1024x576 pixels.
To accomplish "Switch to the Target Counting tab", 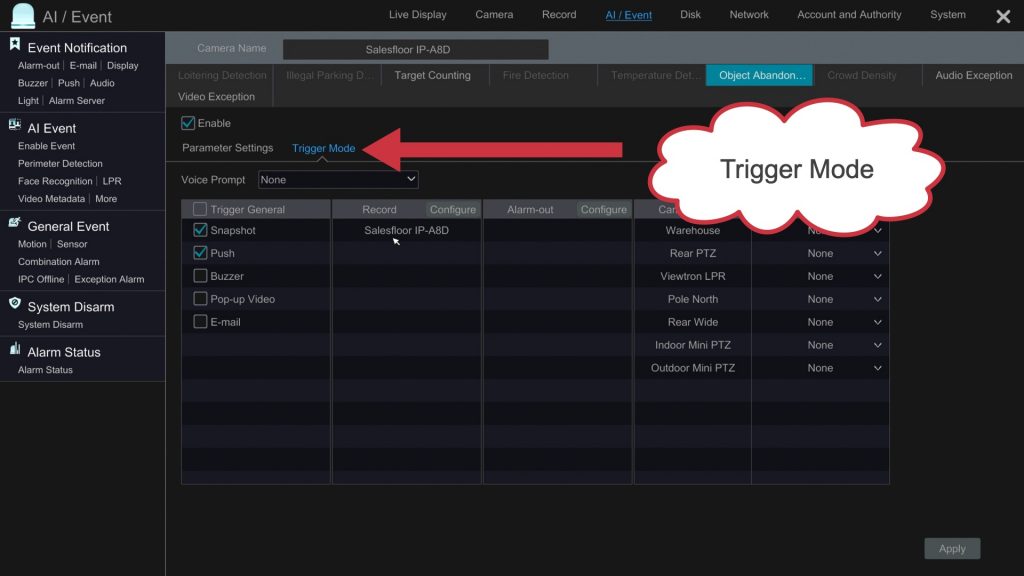I will (x=432, y=75).
